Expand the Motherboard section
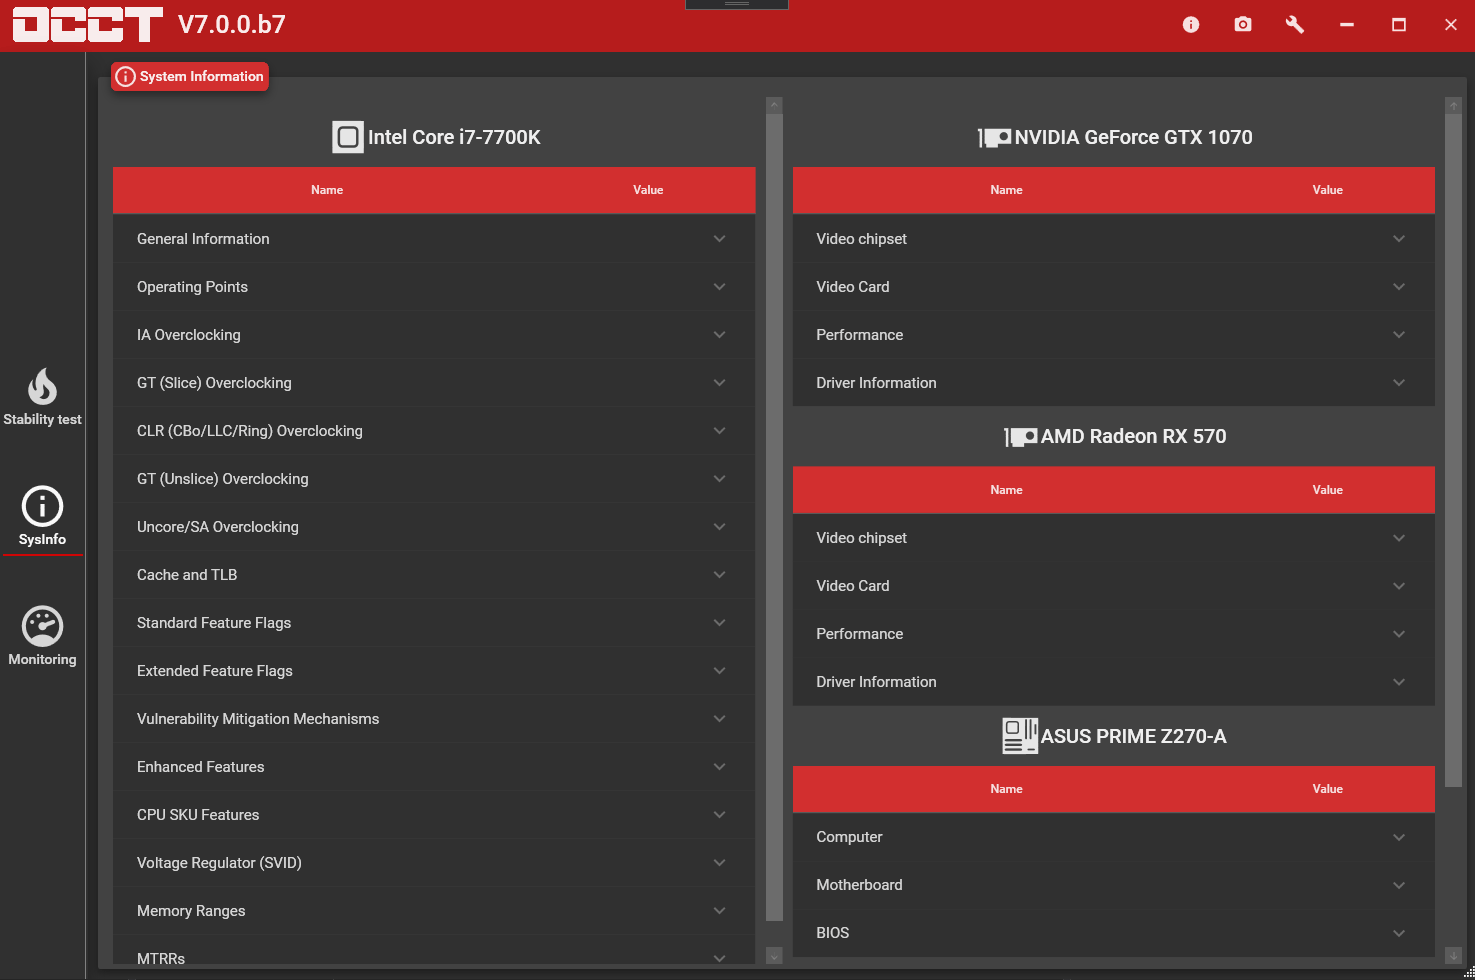The width and height of the screenshot is (1475, 980). click(x=1112, y=885)
